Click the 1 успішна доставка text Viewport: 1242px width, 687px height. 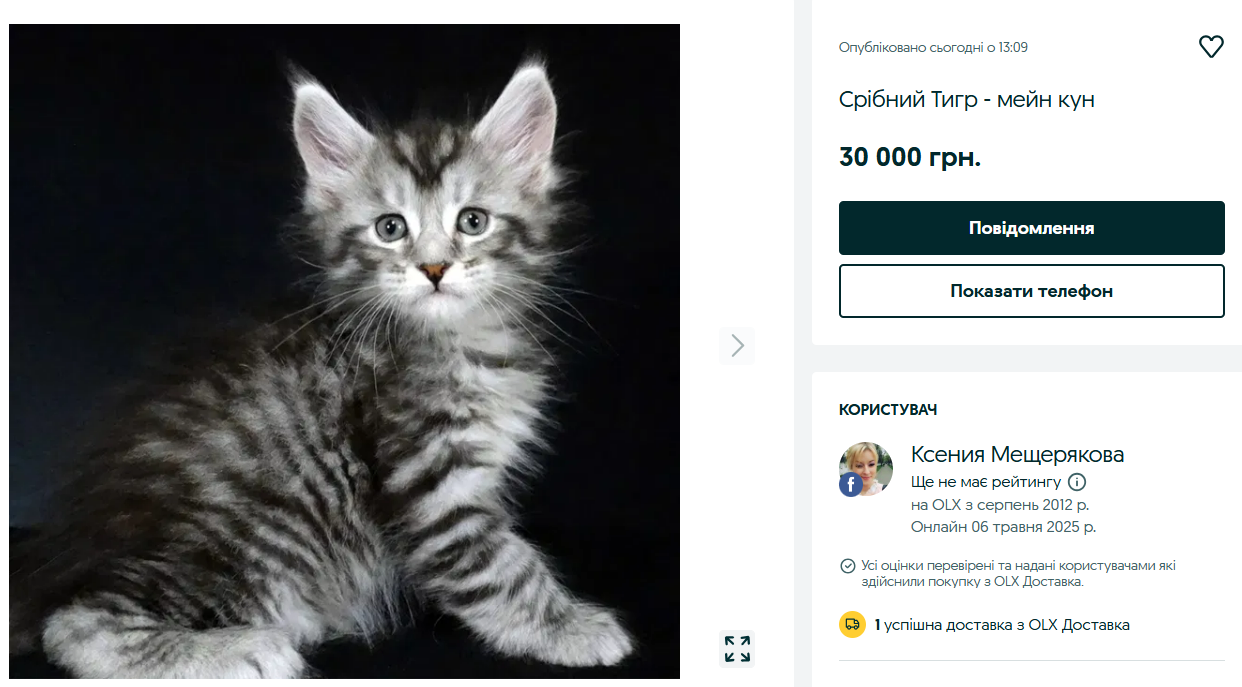click(x=1002, y=625)
